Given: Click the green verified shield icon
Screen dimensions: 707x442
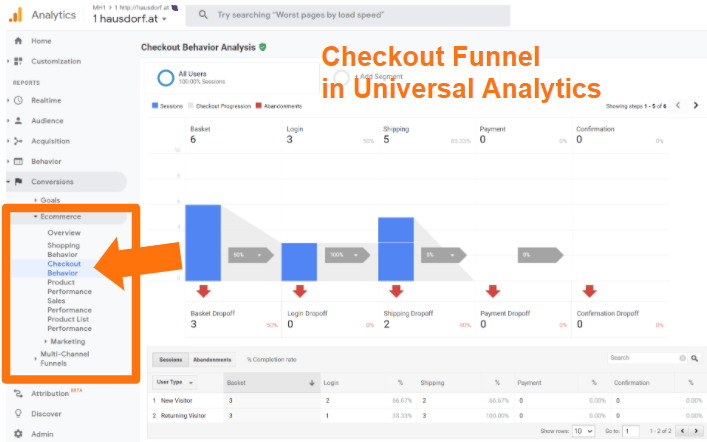Looking at the screenshot, I should (263, 47).
